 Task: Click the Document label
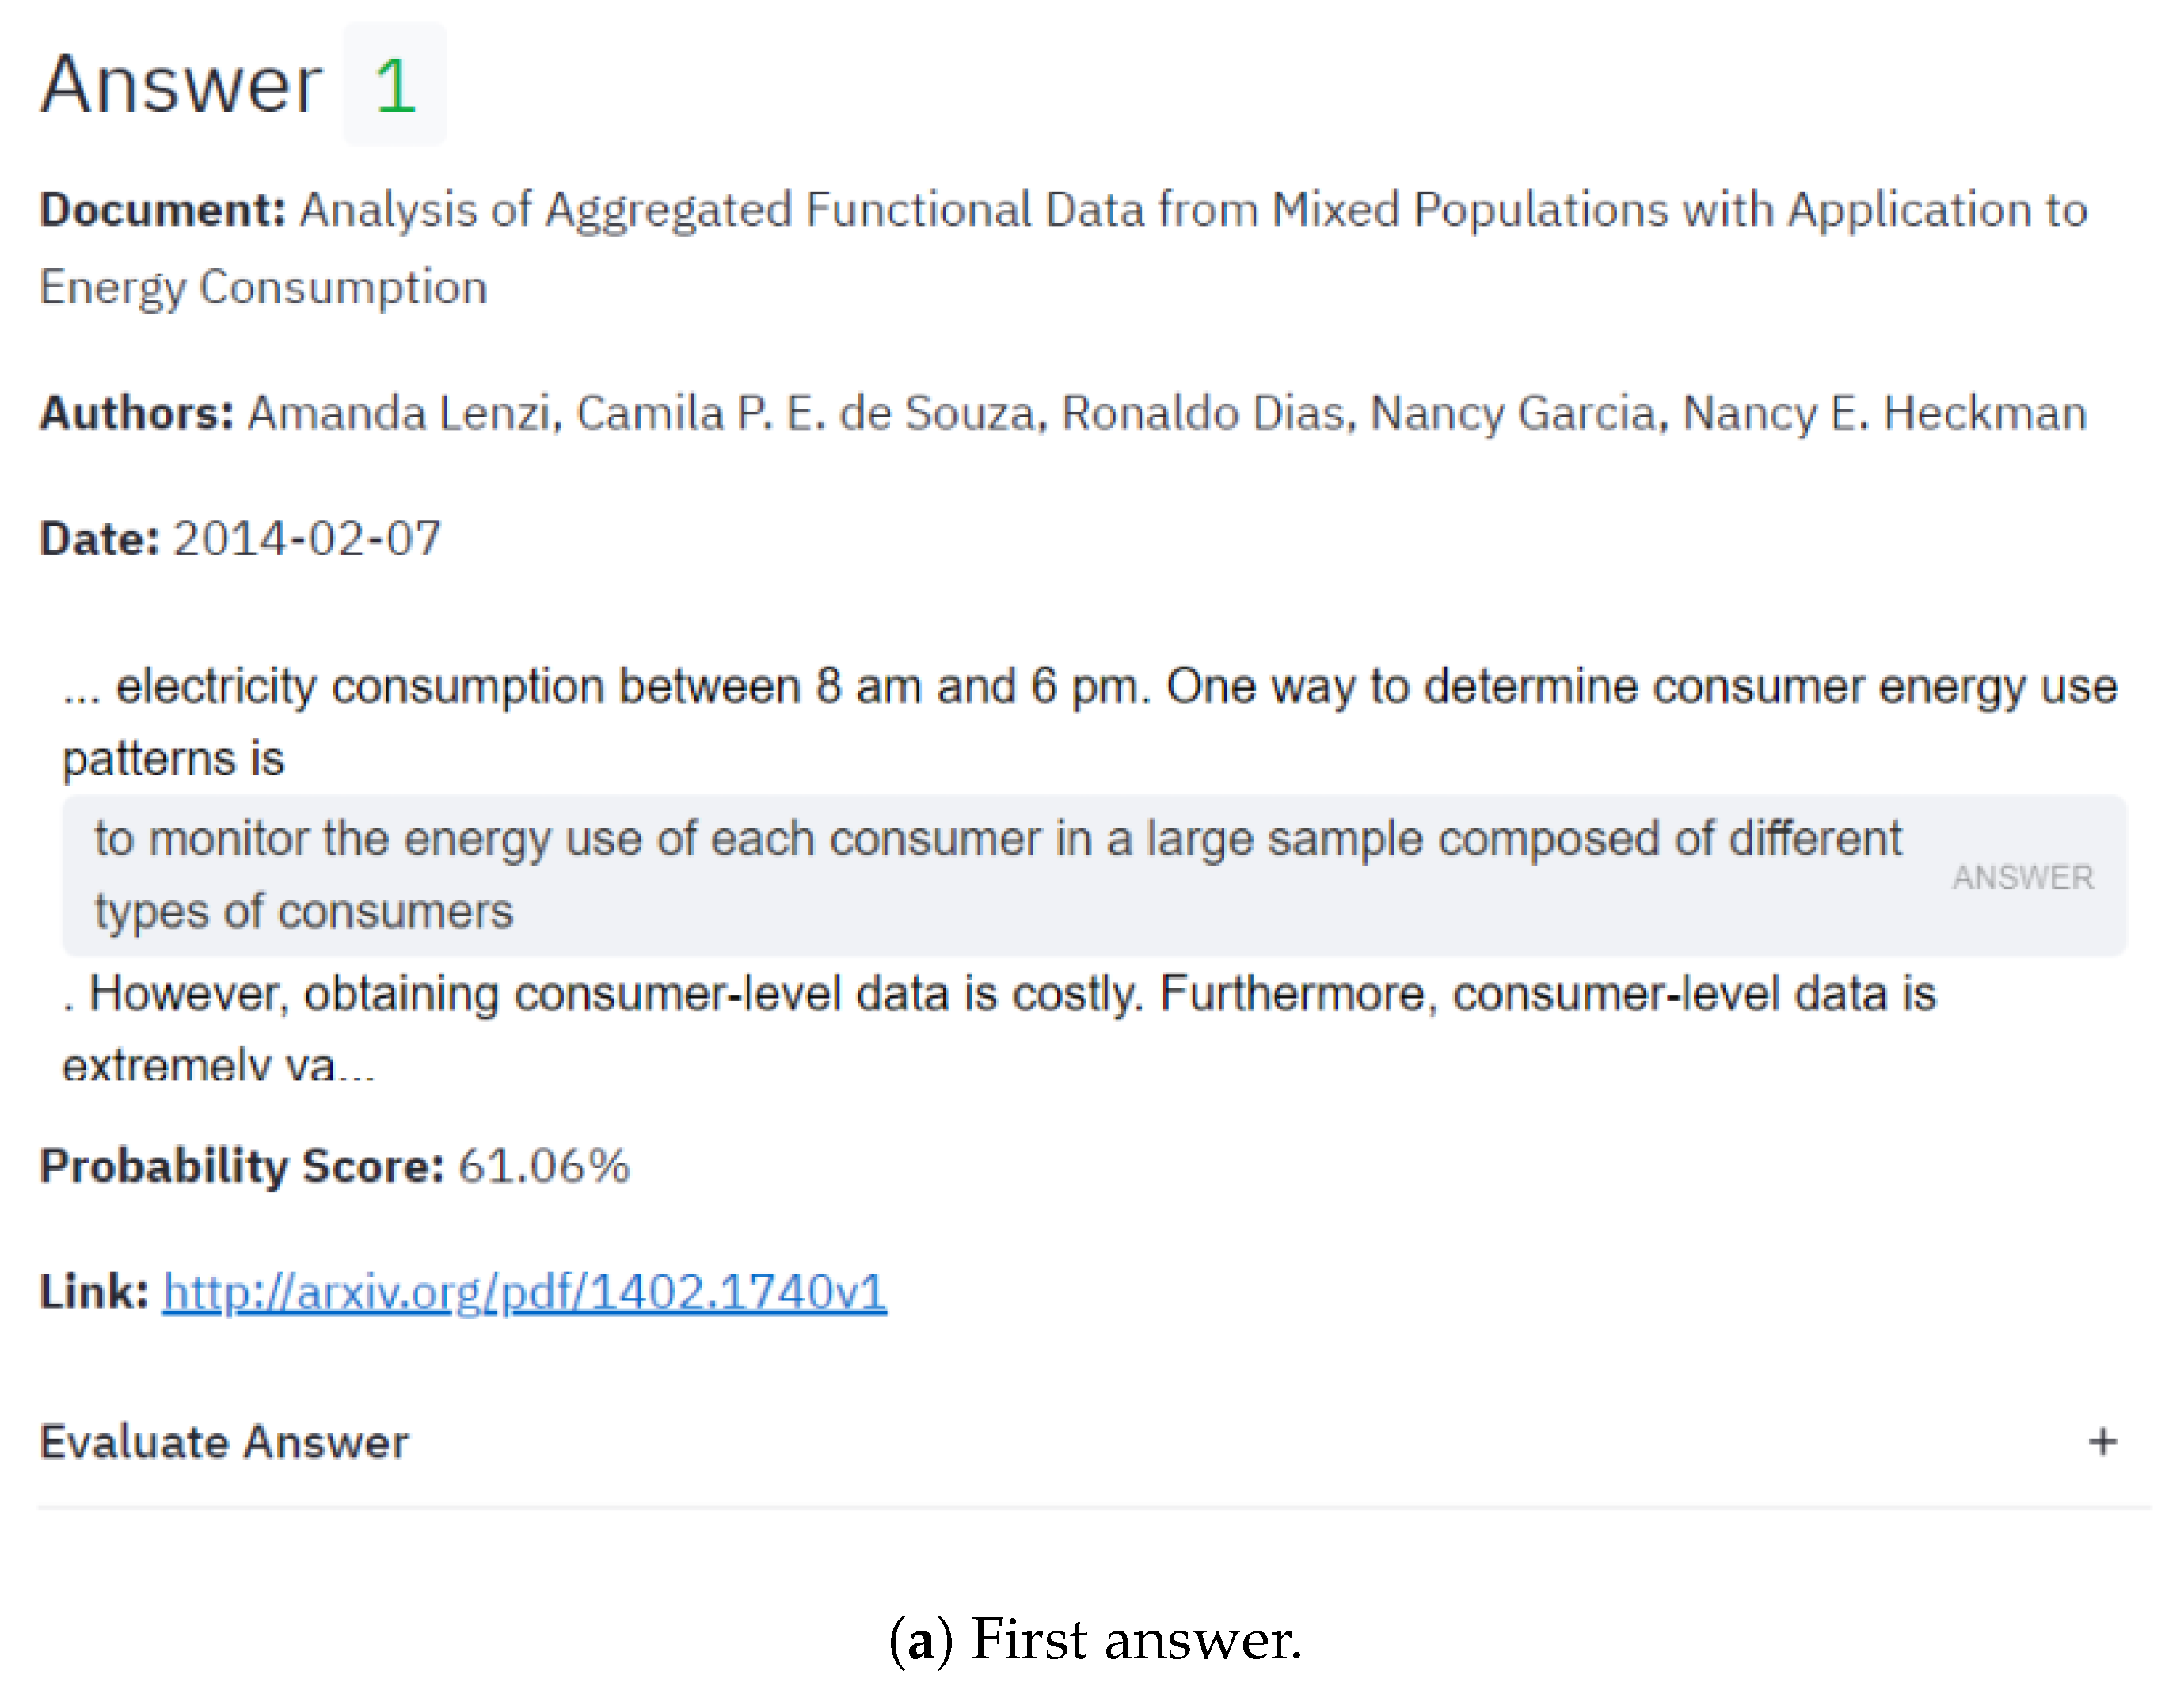(163, 211)
